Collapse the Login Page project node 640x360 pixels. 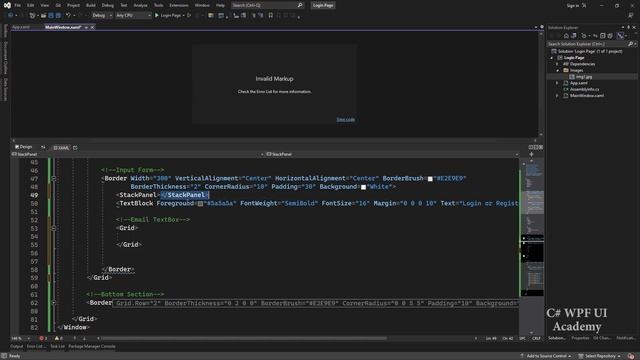(552, 58)
